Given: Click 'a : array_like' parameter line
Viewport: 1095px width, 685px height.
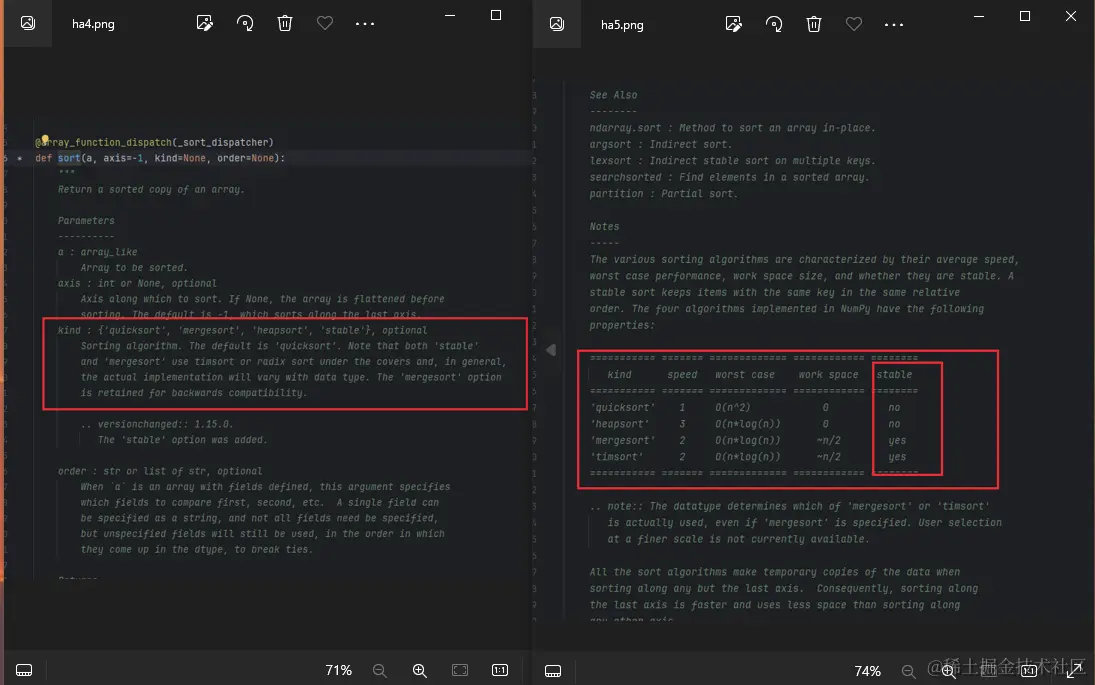Looking at the screenshot, I should click(97, 252).
